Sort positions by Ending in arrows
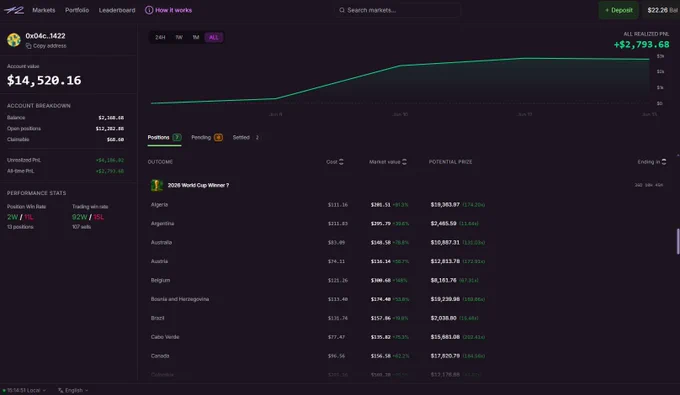This screenshot has height=395, width=680. (664, 162)
